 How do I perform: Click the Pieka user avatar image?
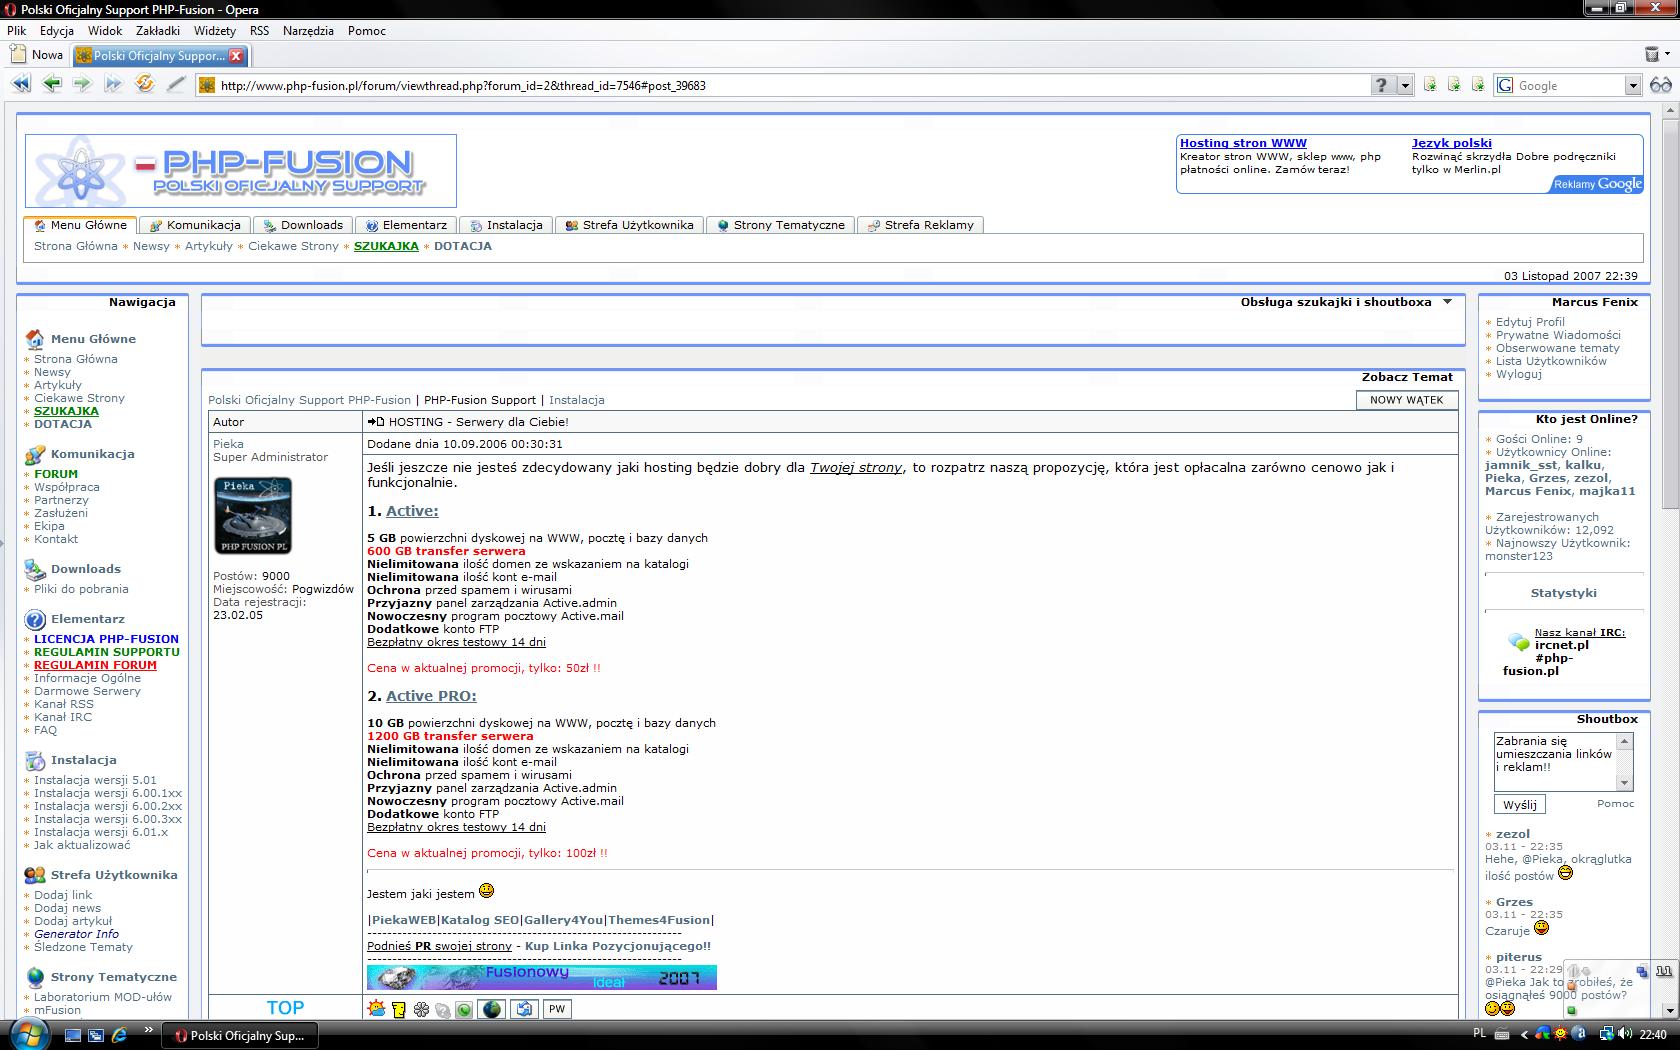(x=253, y=516)
